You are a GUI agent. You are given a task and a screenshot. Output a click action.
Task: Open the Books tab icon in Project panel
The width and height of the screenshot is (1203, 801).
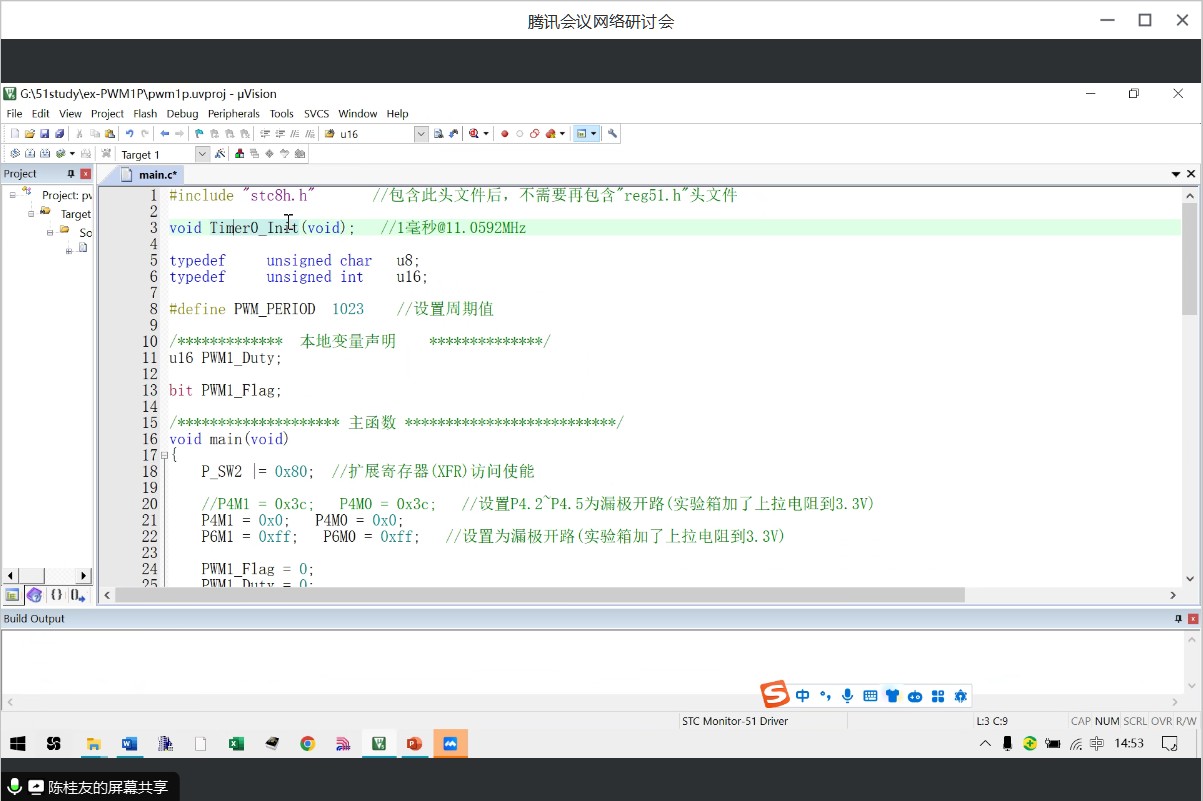click(x=35, y=595)
